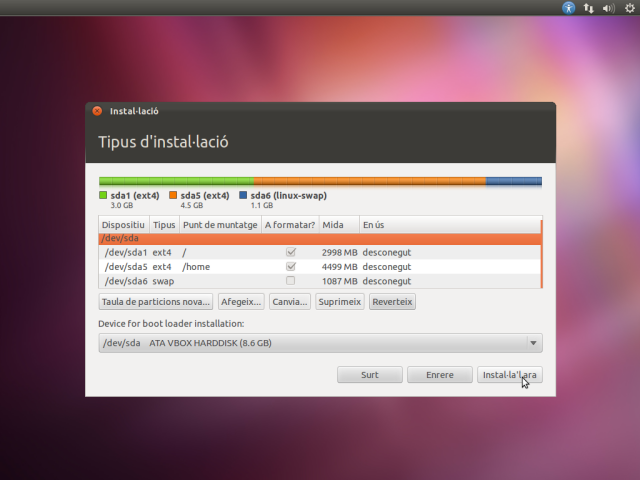Click the swap type cell

tap(163, 281)
